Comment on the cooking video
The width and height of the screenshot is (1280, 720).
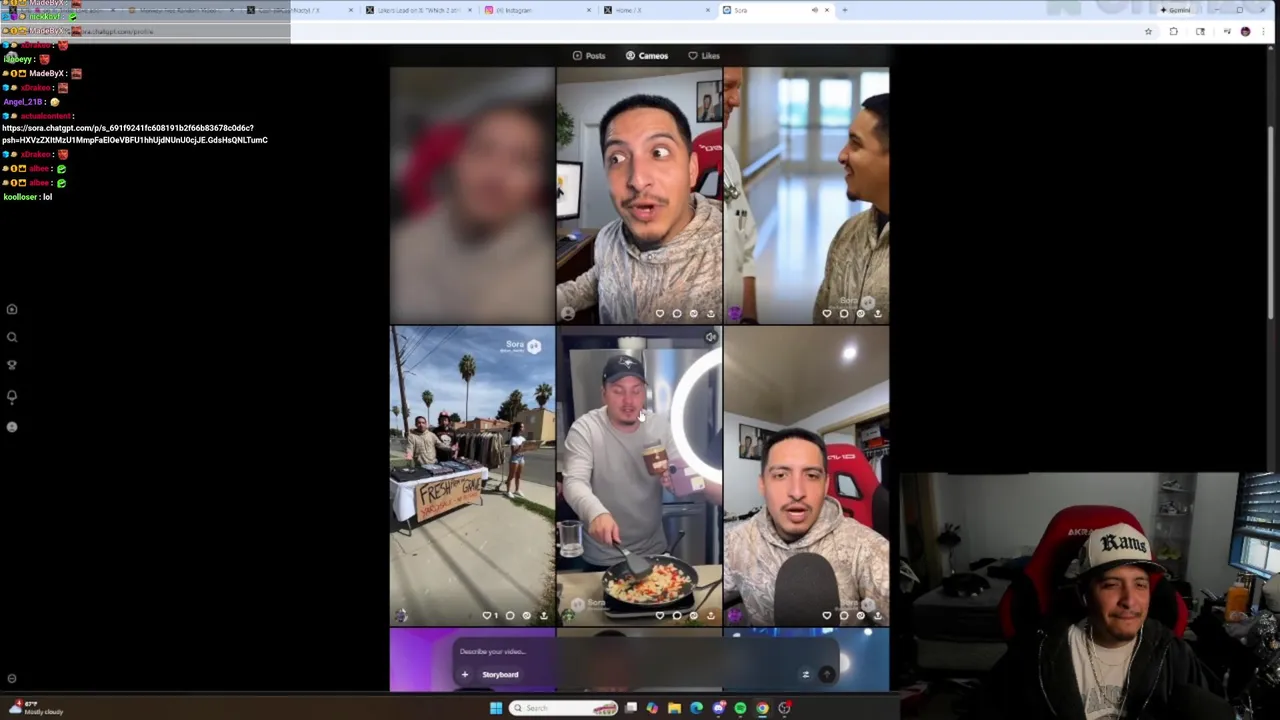pos(677,616)
